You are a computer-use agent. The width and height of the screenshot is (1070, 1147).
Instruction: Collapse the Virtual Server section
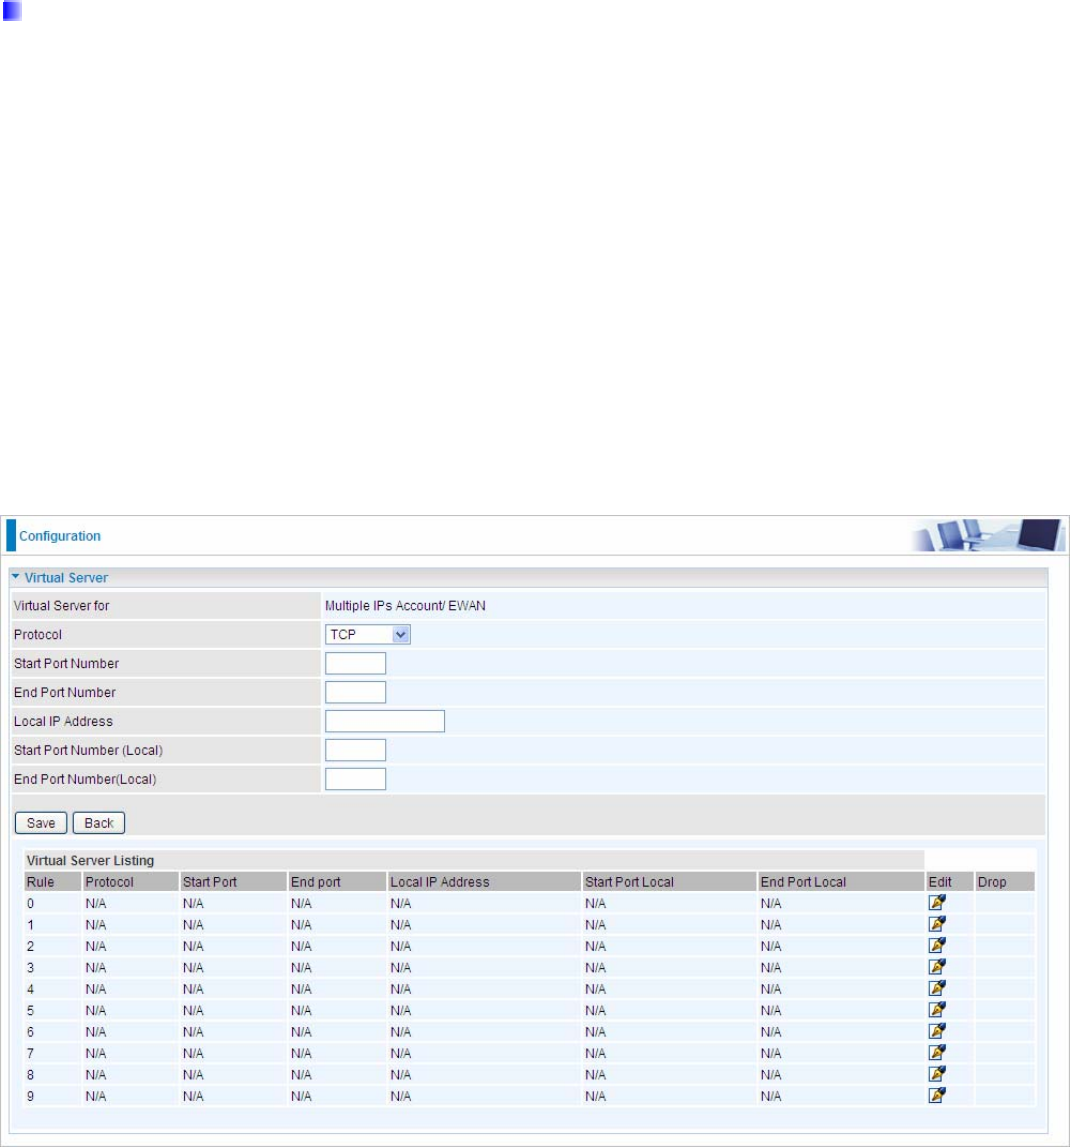[x=16, y=577]
